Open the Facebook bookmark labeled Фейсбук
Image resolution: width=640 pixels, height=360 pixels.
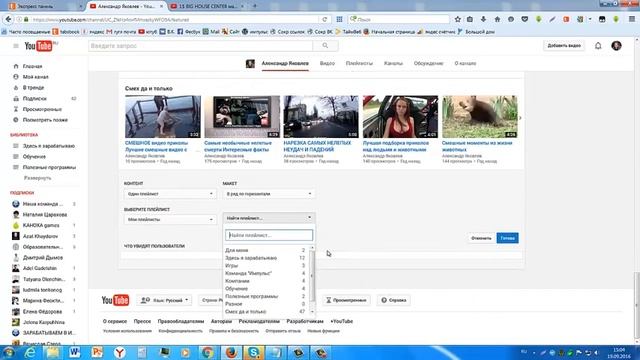(x=189, y=31)
